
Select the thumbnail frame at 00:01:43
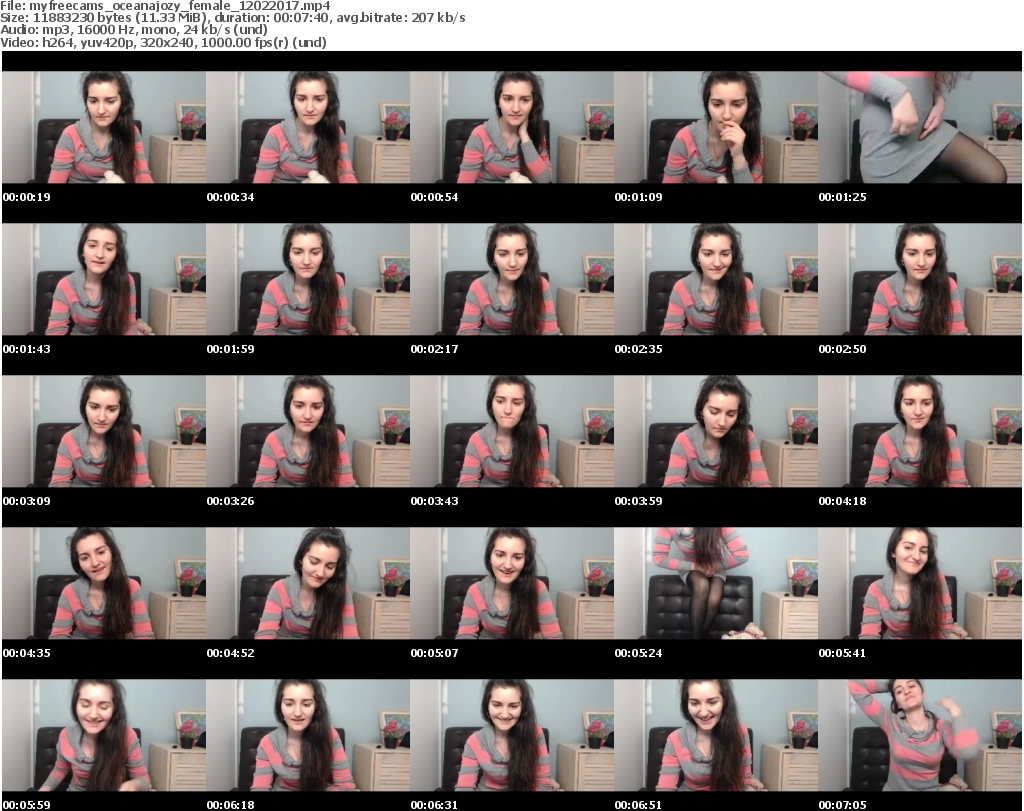tap(104, 279)
